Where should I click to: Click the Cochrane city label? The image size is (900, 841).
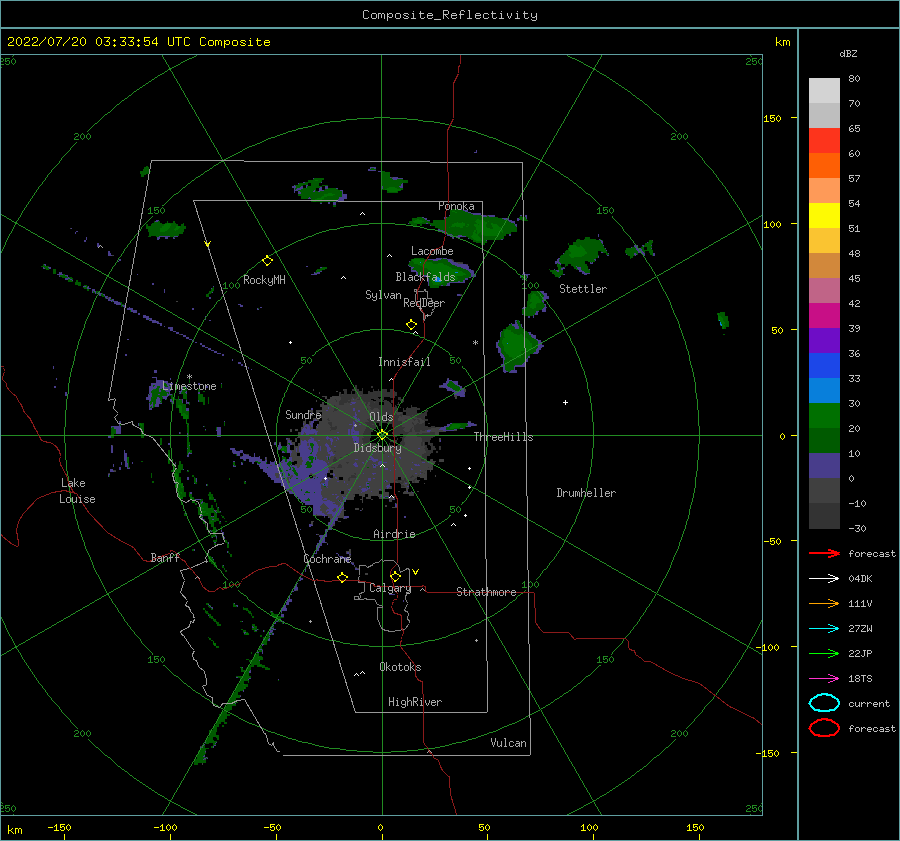(327, 559)
